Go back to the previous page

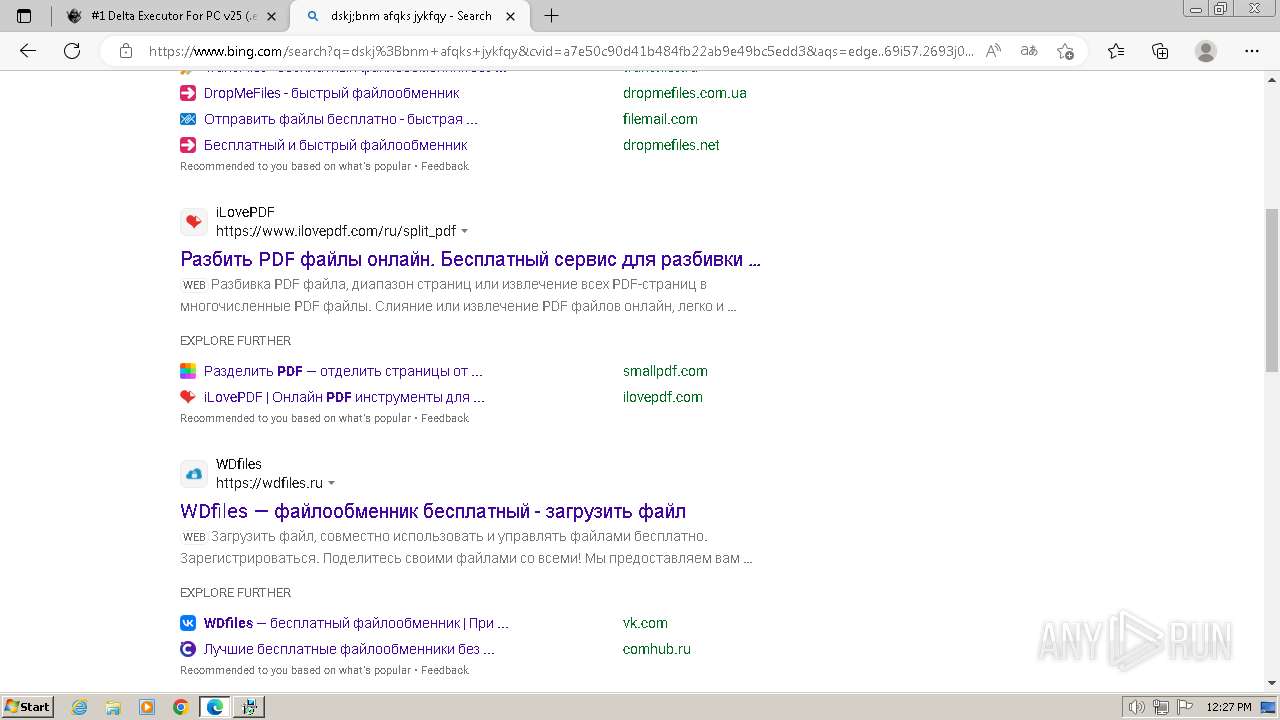[x=28, y=51]
